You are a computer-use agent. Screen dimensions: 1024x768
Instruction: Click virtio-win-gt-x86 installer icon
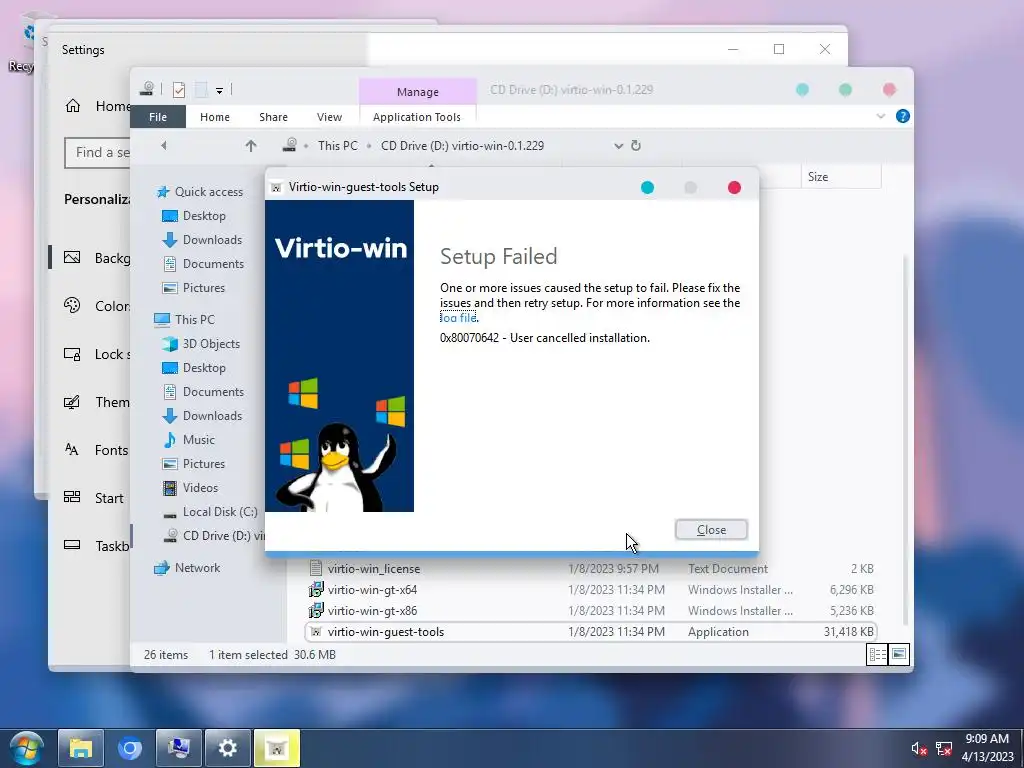tap(316, 611)
